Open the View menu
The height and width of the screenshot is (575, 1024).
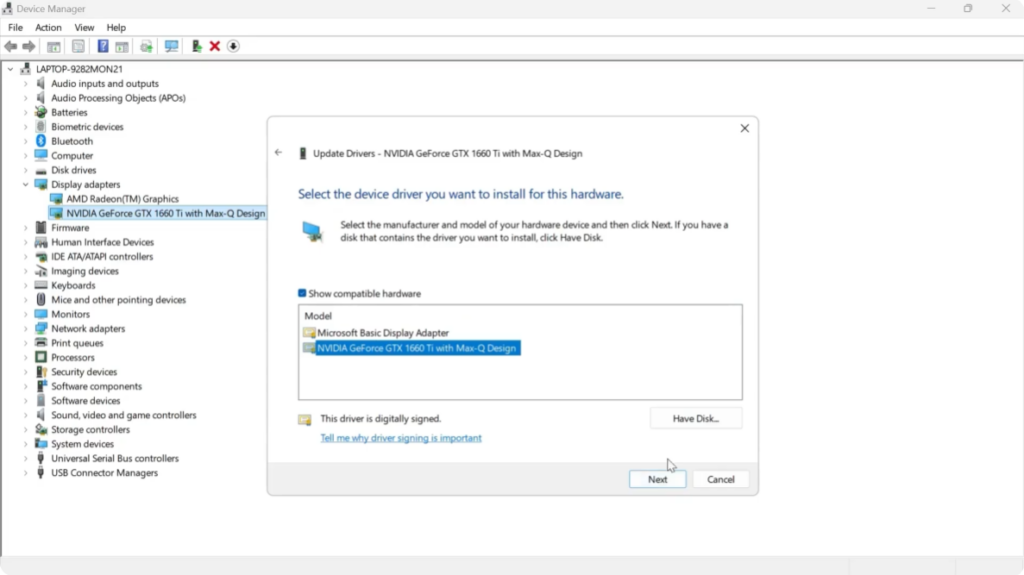coord(84,27)
